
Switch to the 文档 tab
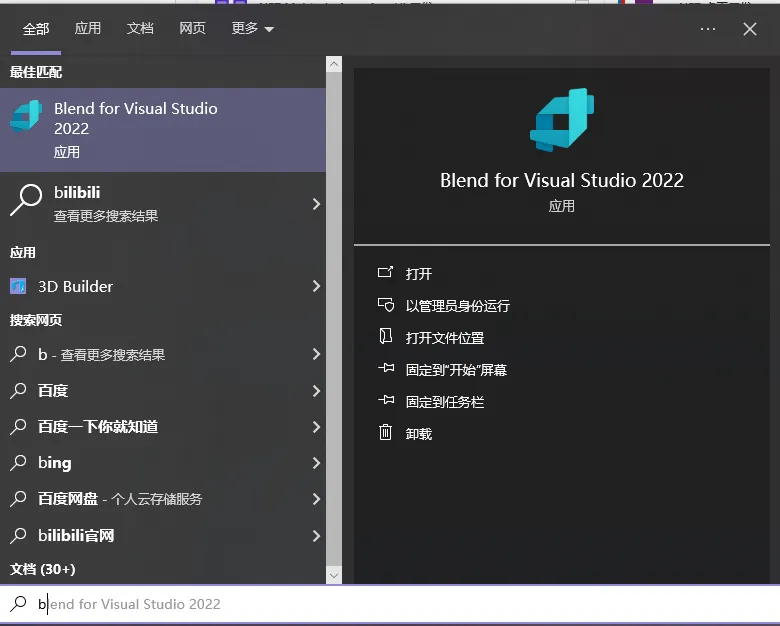pyautogui.click(x=140, y=28)
